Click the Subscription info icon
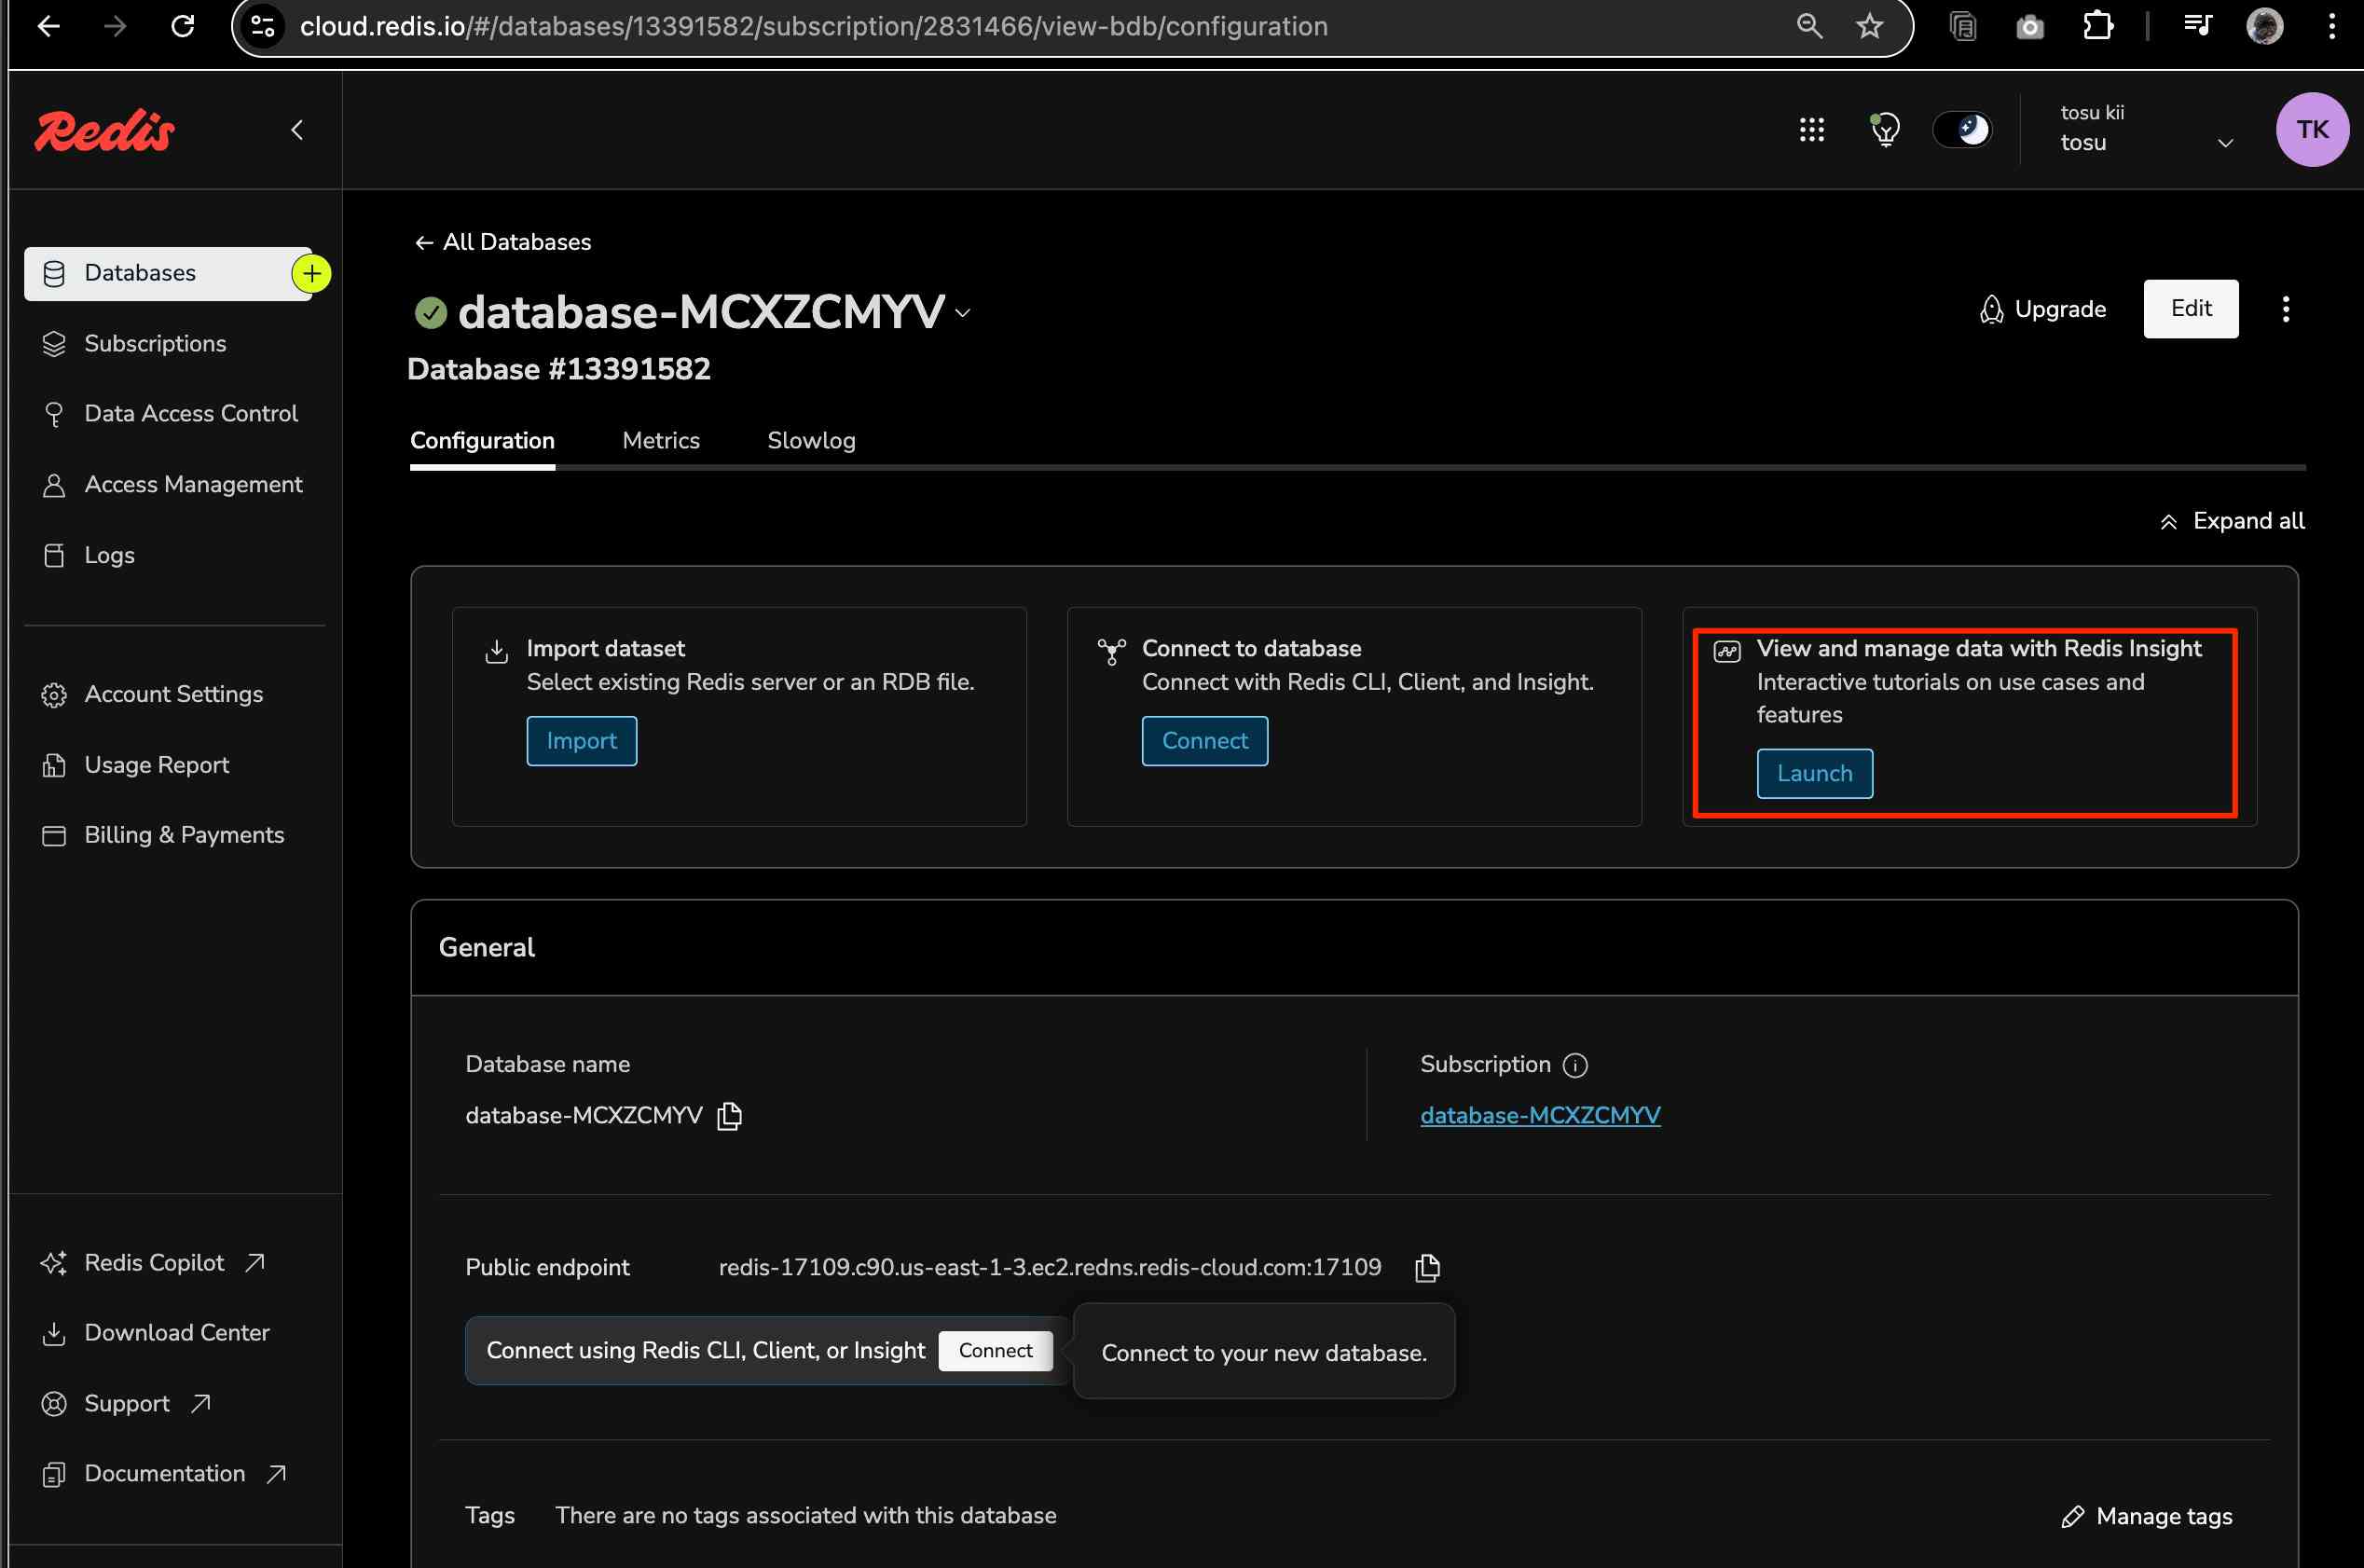The height and width of the screenshot is (1568, 2364). (x=1575, y=1065)
